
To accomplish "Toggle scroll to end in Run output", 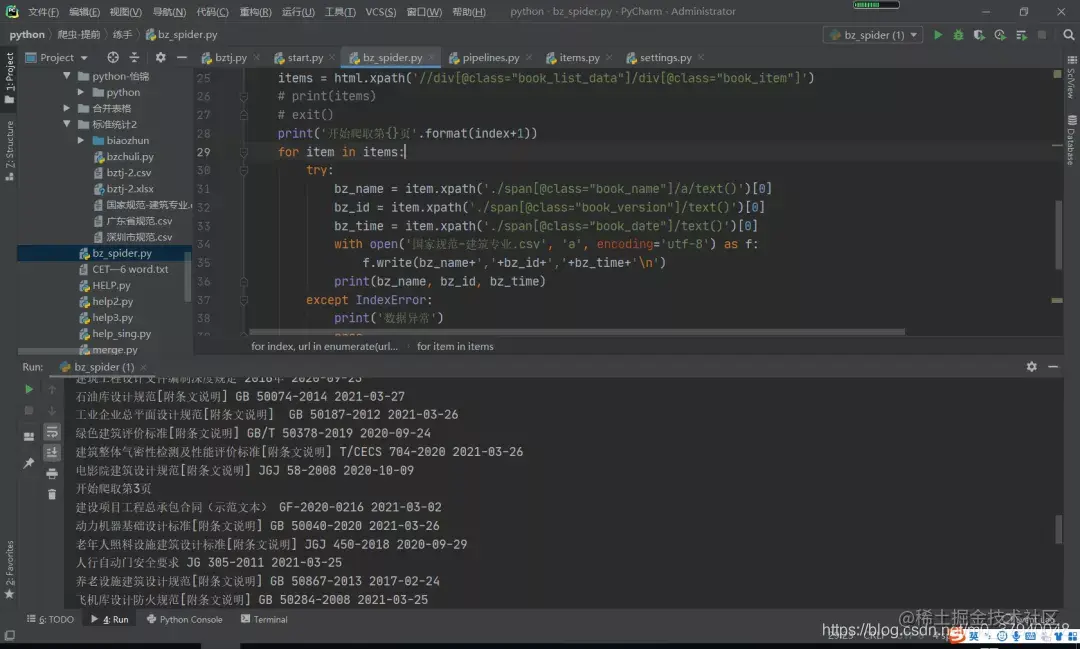I will pyautogui.click(x=52, y=453).
